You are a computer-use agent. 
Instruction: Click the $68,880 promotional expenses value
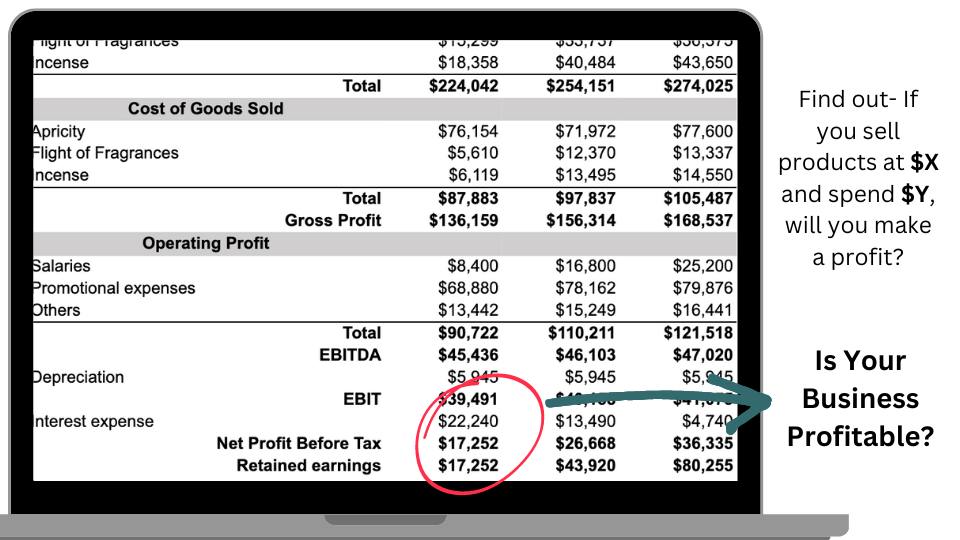coord(468,288)
